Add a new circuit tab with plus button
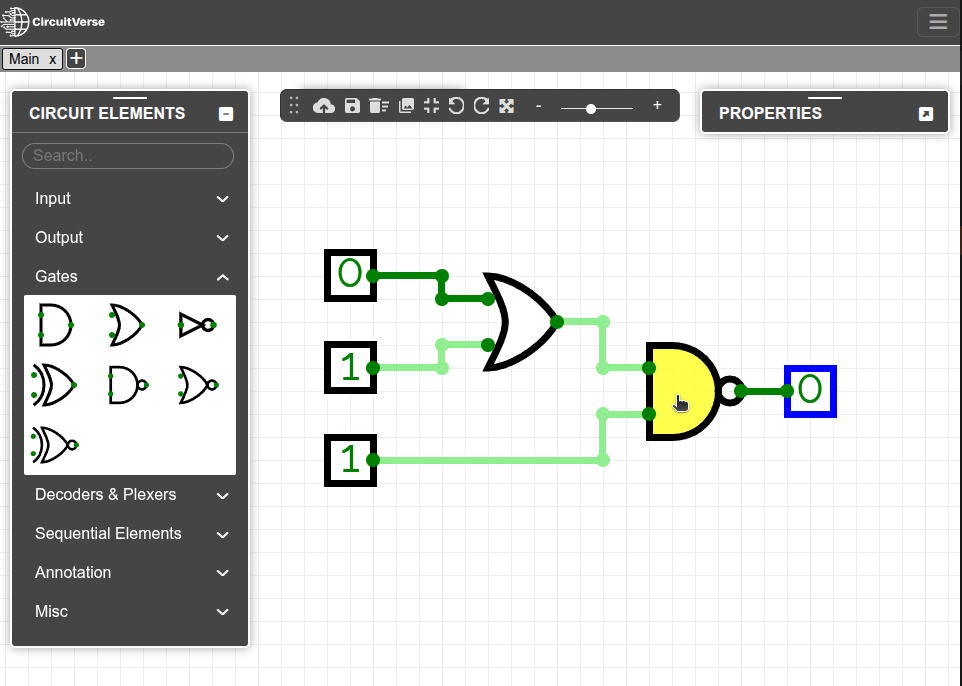The width and height of the screenshot is (962, 686). point(76,59)
